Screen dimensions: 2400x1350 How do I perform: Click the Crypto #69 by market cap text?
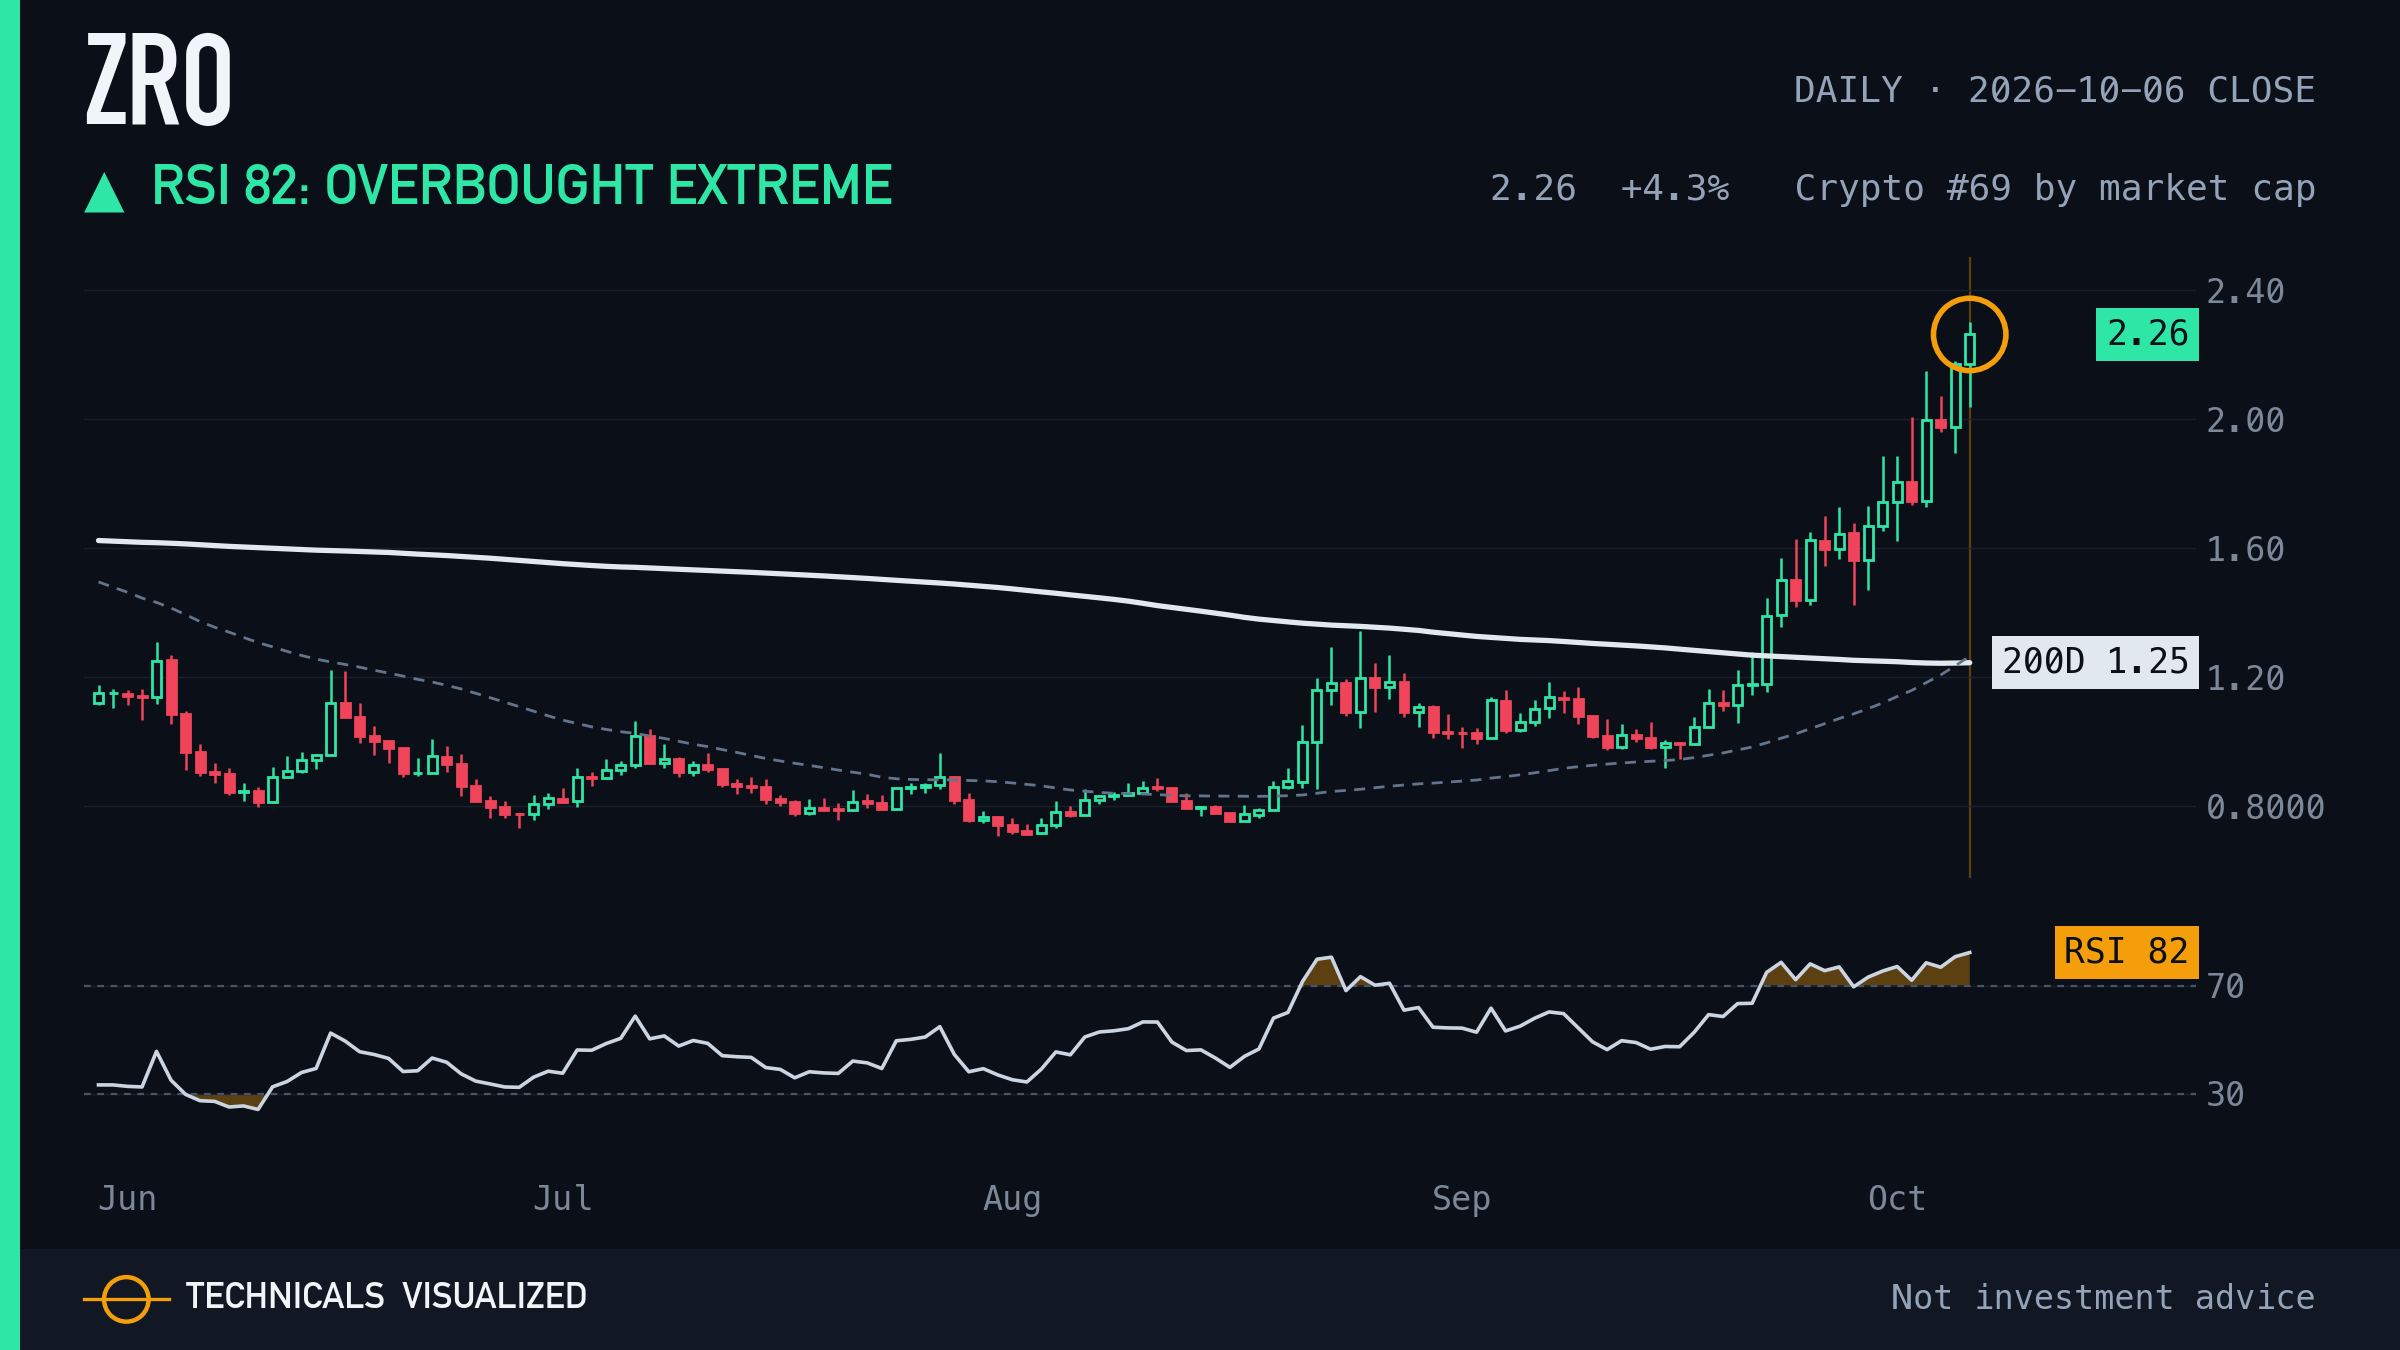pyautogui.click(x=2055, y=189)
